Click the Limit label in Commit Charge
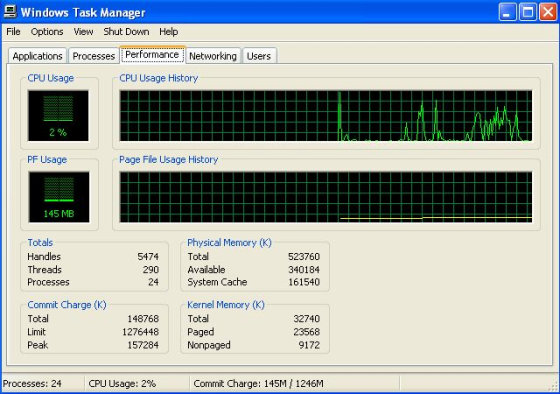The height and width of the screenshot is (394, 560). coord(36,332)
